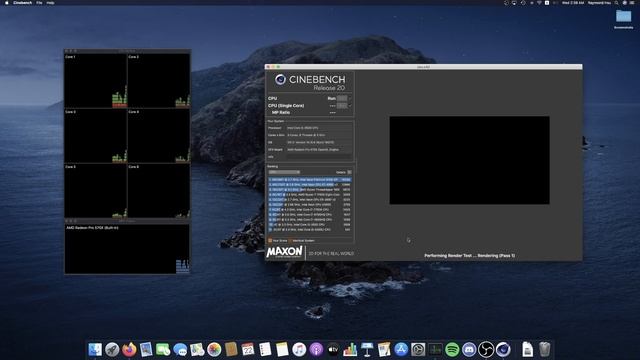Open Notification Center in menu bar
The image size is (640, 360).
(633, 3)
